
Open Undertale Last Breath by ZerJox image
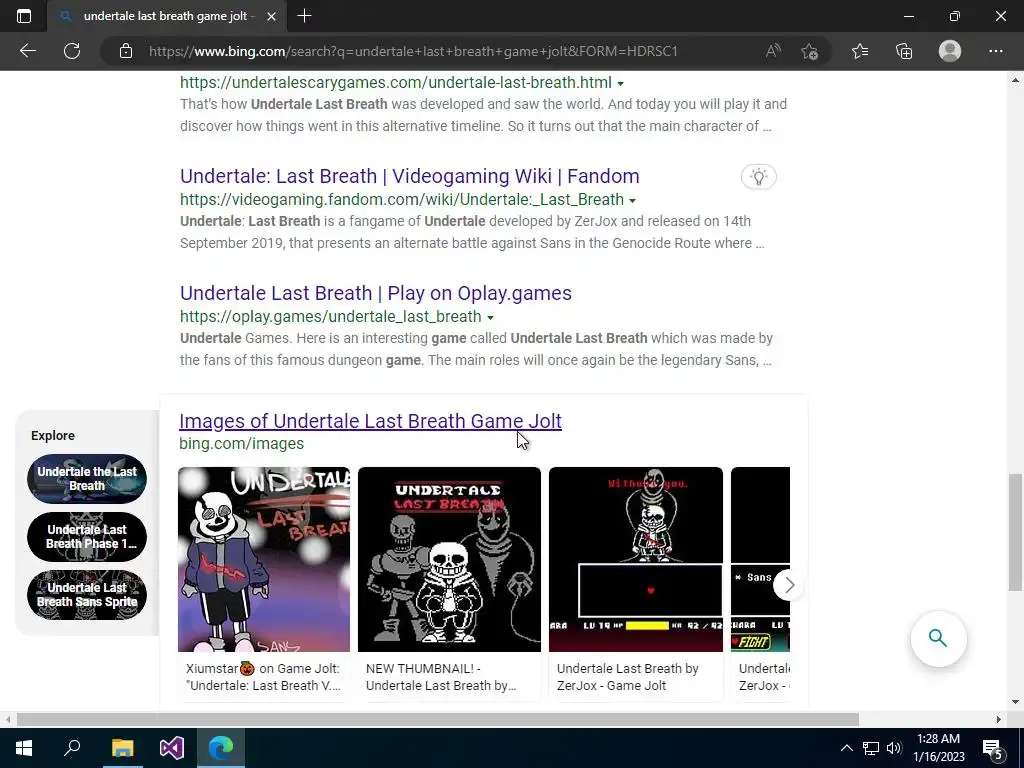pos(636,559)
